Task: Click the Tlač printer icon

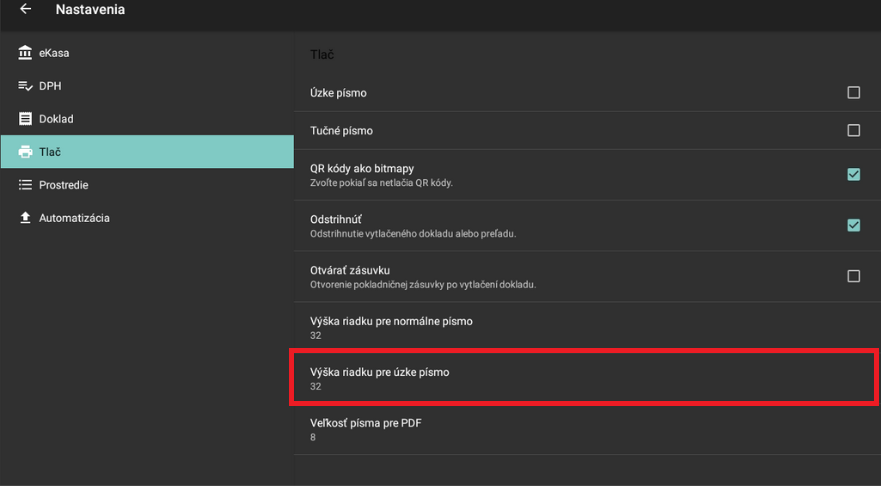Action: [26, 152]
